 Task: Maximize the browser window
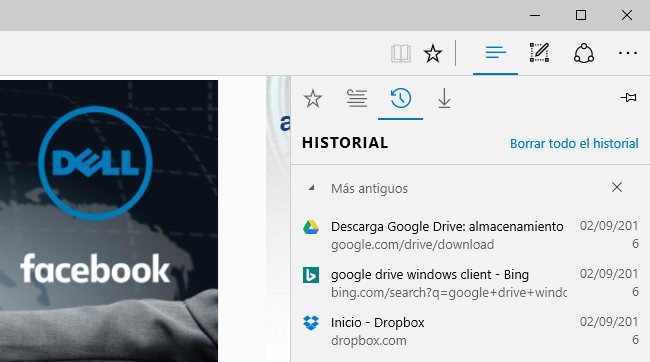tap(581, 15)
